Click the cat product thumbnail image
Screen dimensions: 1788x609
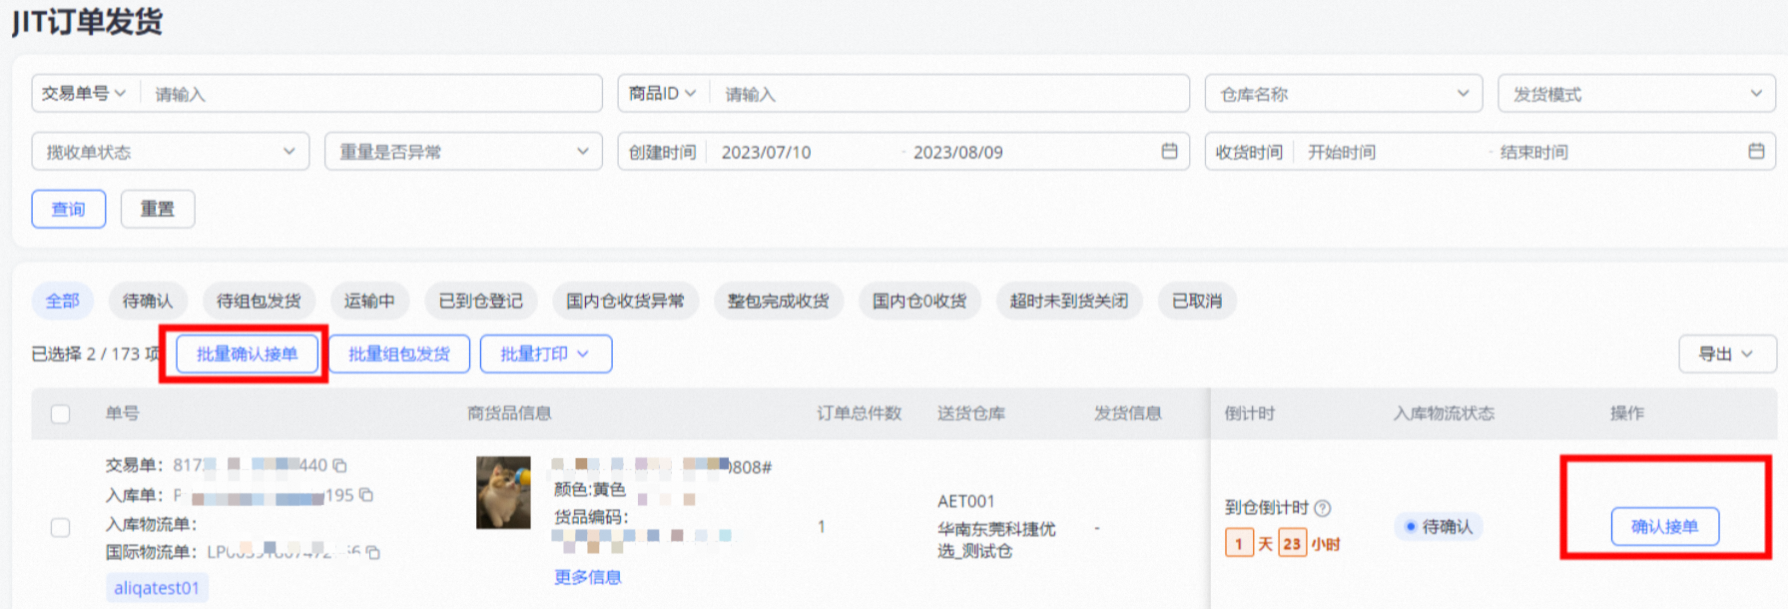click(503, 493)
